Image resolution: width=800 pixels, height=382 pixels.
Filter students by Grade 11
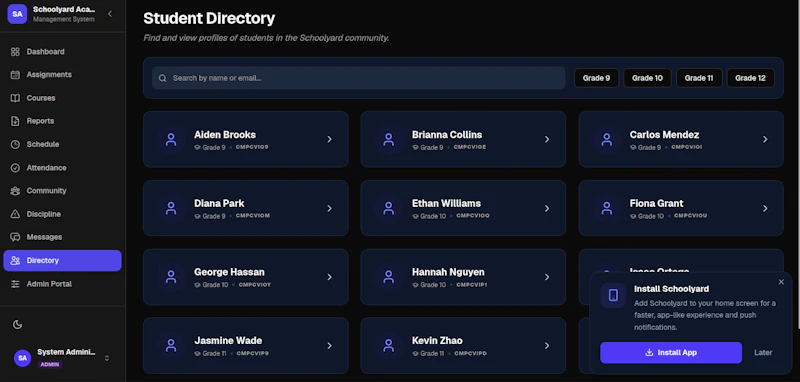pyautogui.click(x=699, y=78)
